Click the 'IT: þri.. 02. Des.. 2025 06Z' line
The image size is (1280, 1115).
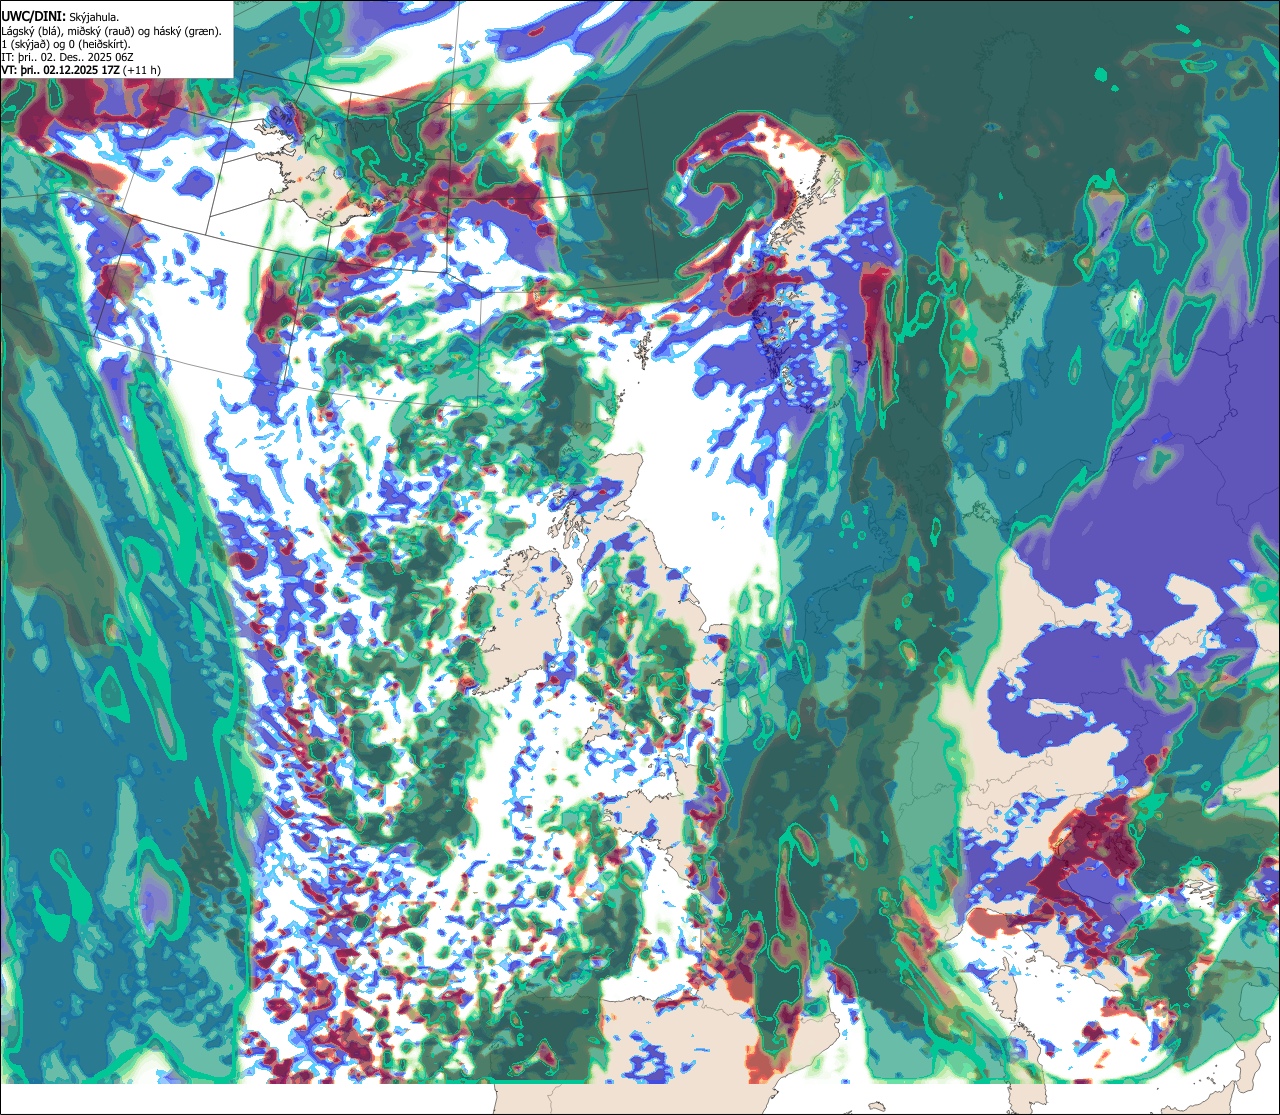[x=68, y=57]
